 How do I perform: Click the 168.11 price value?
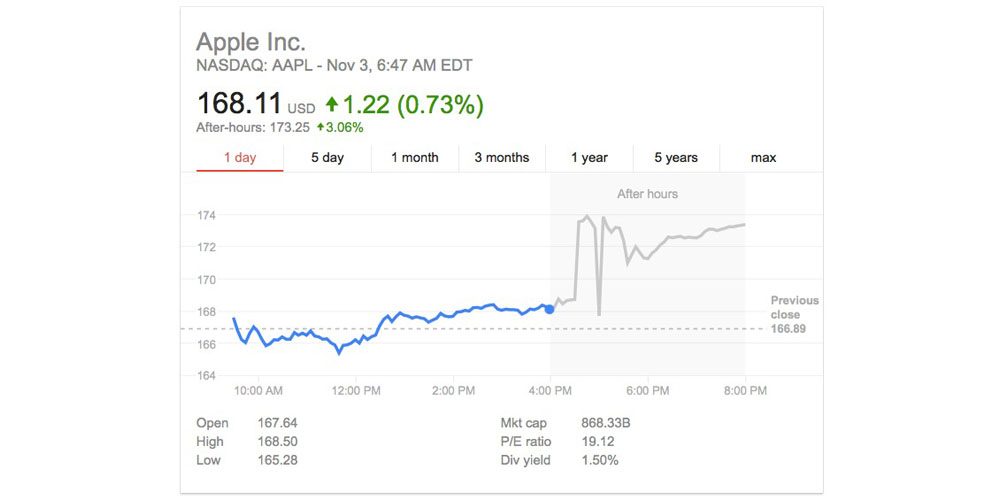tap(239, 104)
